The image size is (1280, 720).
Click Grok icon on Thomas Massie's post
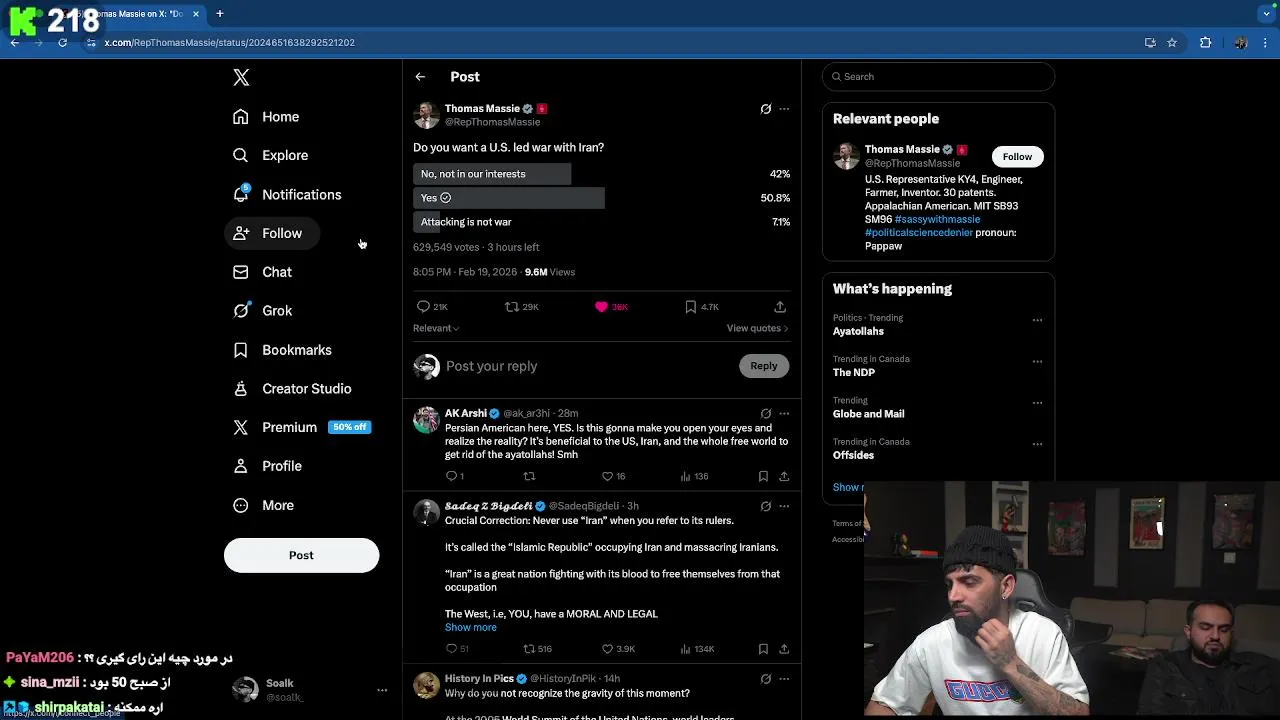click(766, 109)
